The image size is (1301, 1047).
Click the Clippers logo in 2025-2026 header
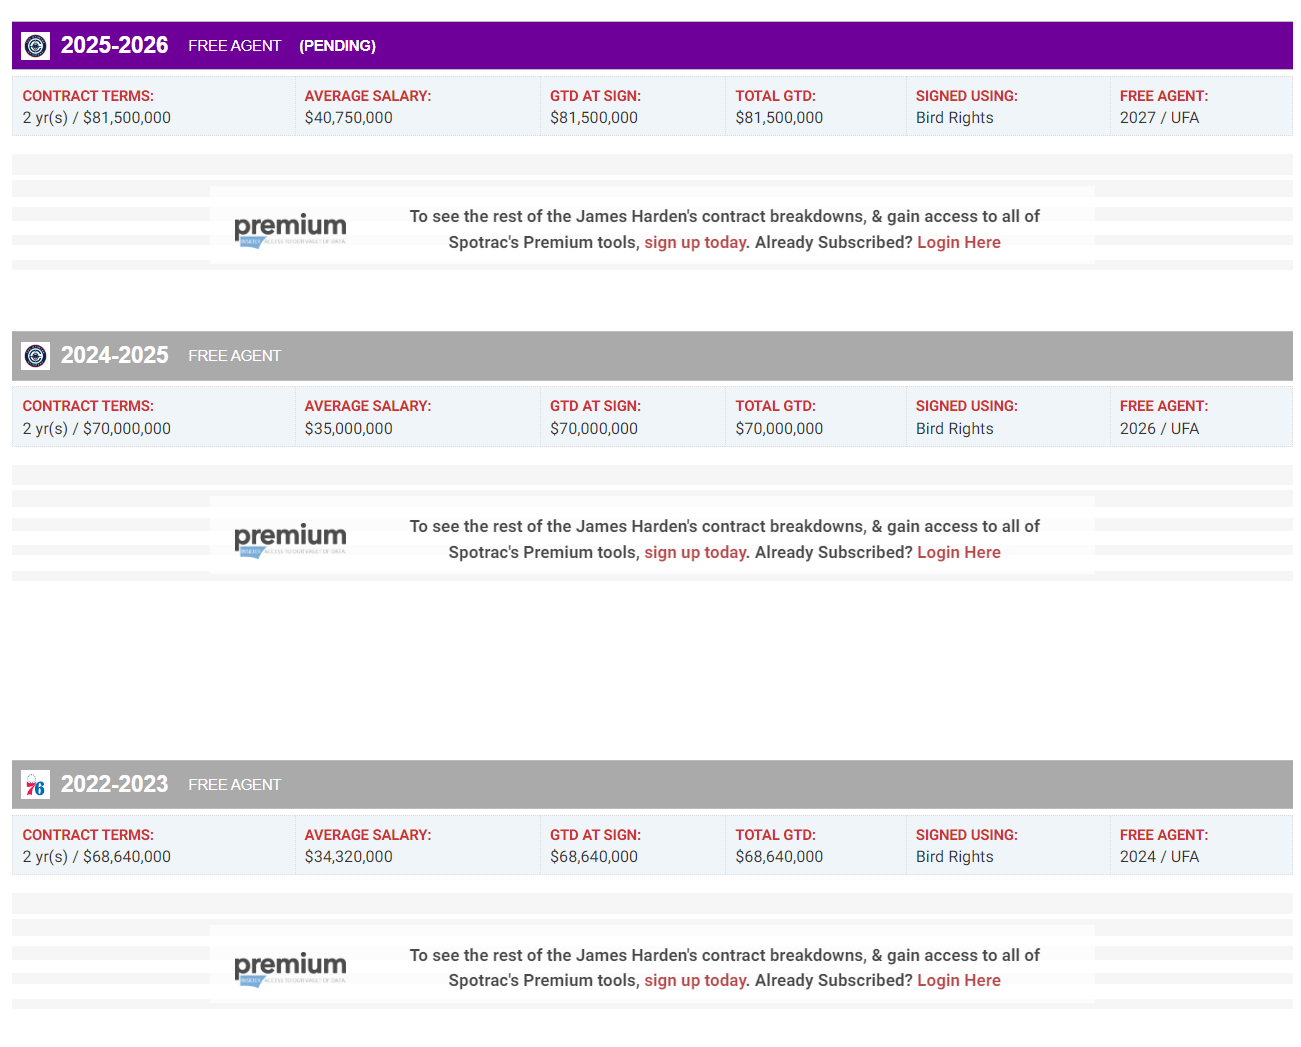coord(36,46)
